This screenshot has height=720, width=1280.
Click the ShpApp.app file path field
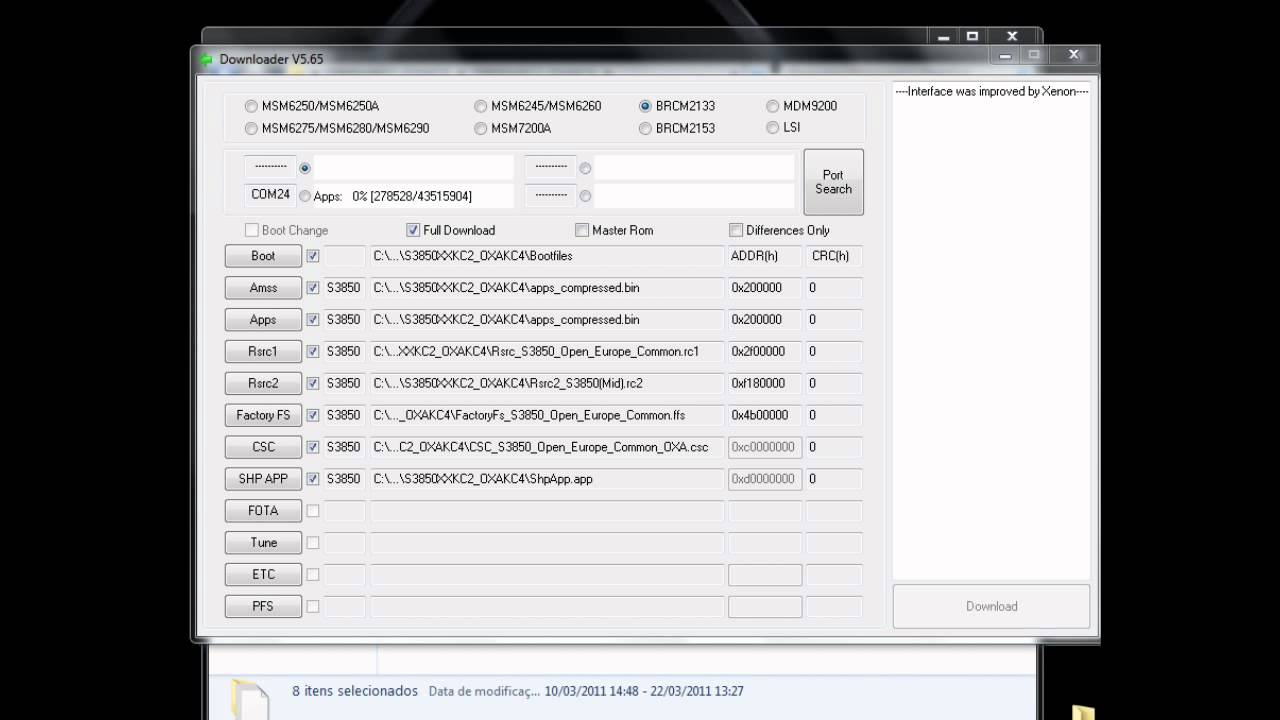click(x=547, y=479)
